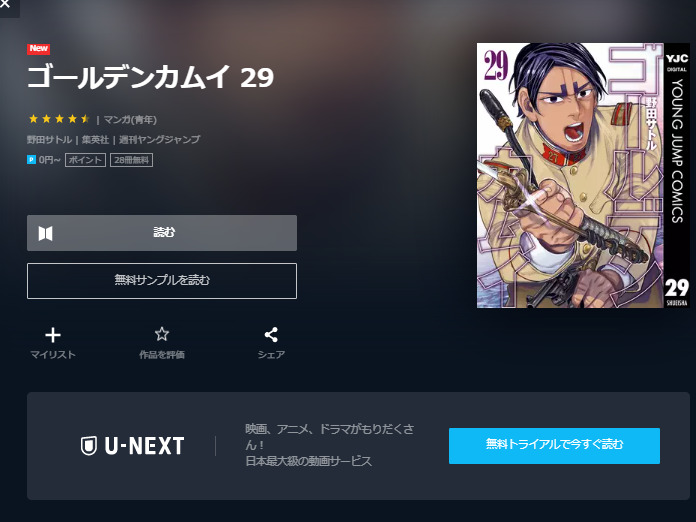Open magazine link 週刊ヤングジャンプ
The image size is (696, 522).
tap(159, 140)
